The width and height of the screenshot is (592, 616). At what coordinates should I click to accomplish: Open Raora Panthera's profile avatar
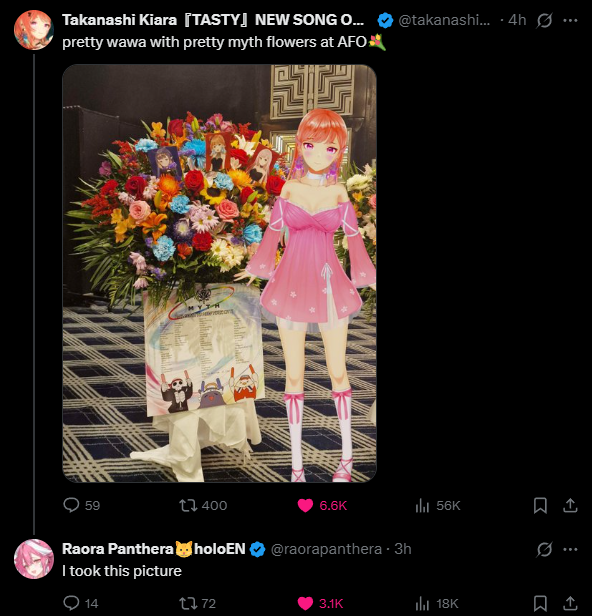pyautogui.click(x=34, y=559)
